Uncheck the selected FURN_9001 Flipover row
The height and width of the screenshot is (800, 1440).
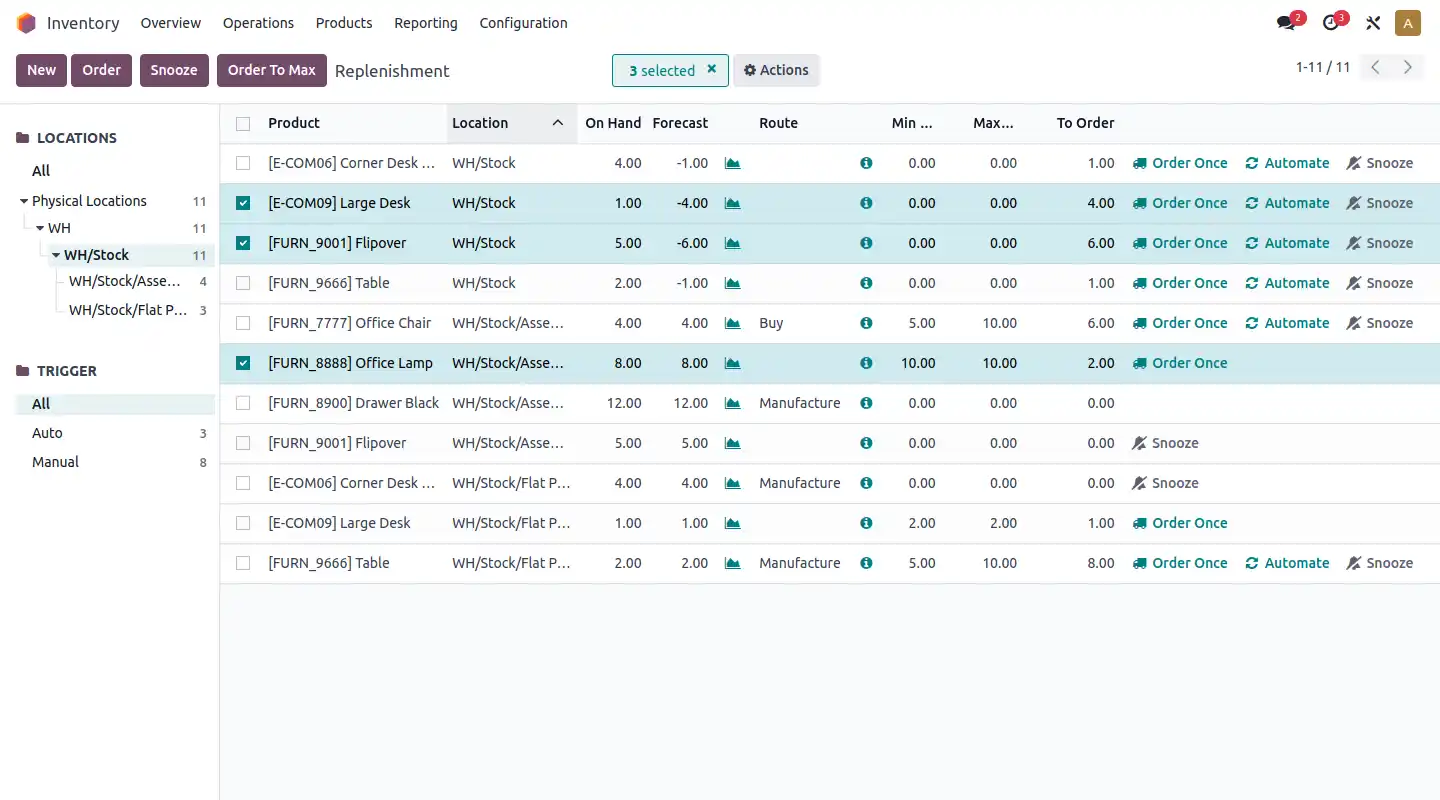[x=243, y=243]
